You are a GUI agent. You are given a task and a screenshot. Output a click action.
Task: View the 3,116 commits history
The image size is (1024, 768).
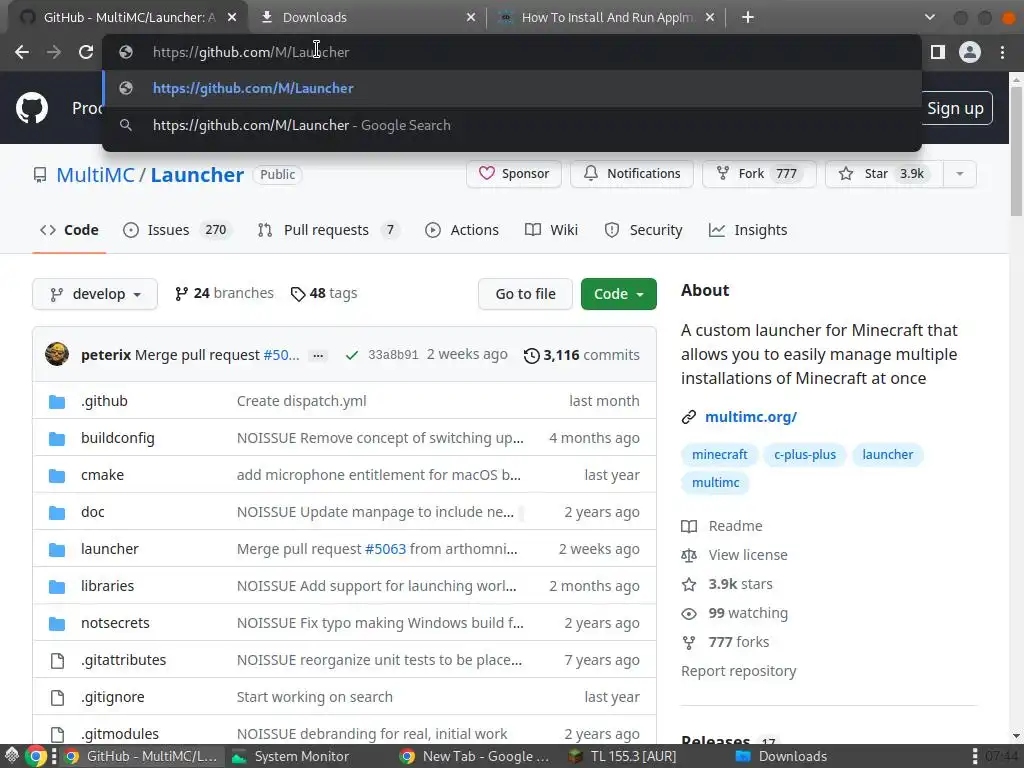(x=582, y=355)
